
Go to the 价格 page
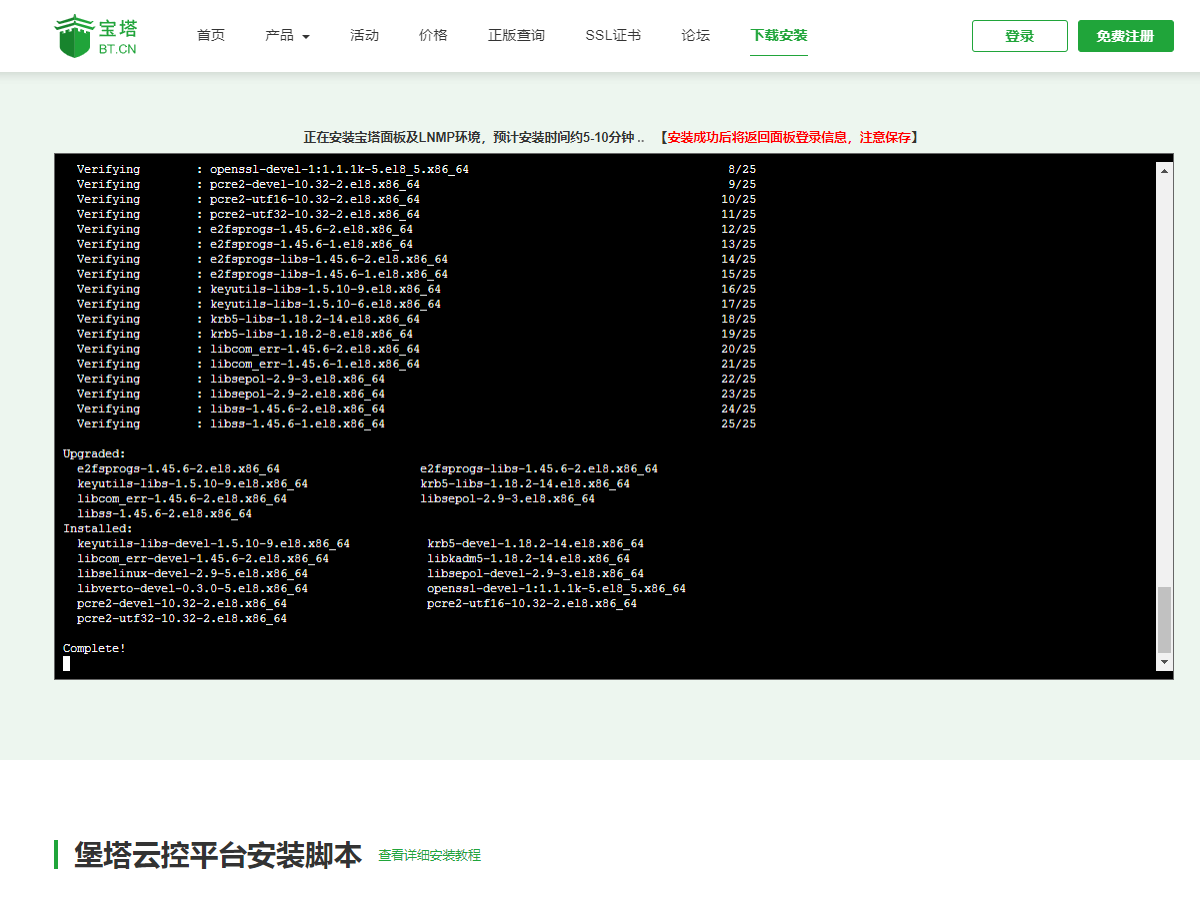pos(433,35)
